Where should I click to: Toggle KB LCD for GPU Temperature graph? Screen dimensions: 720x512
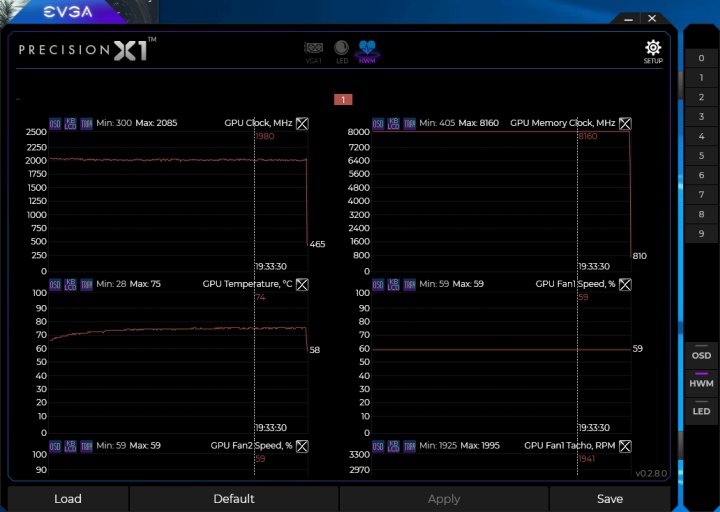[70, 285]
